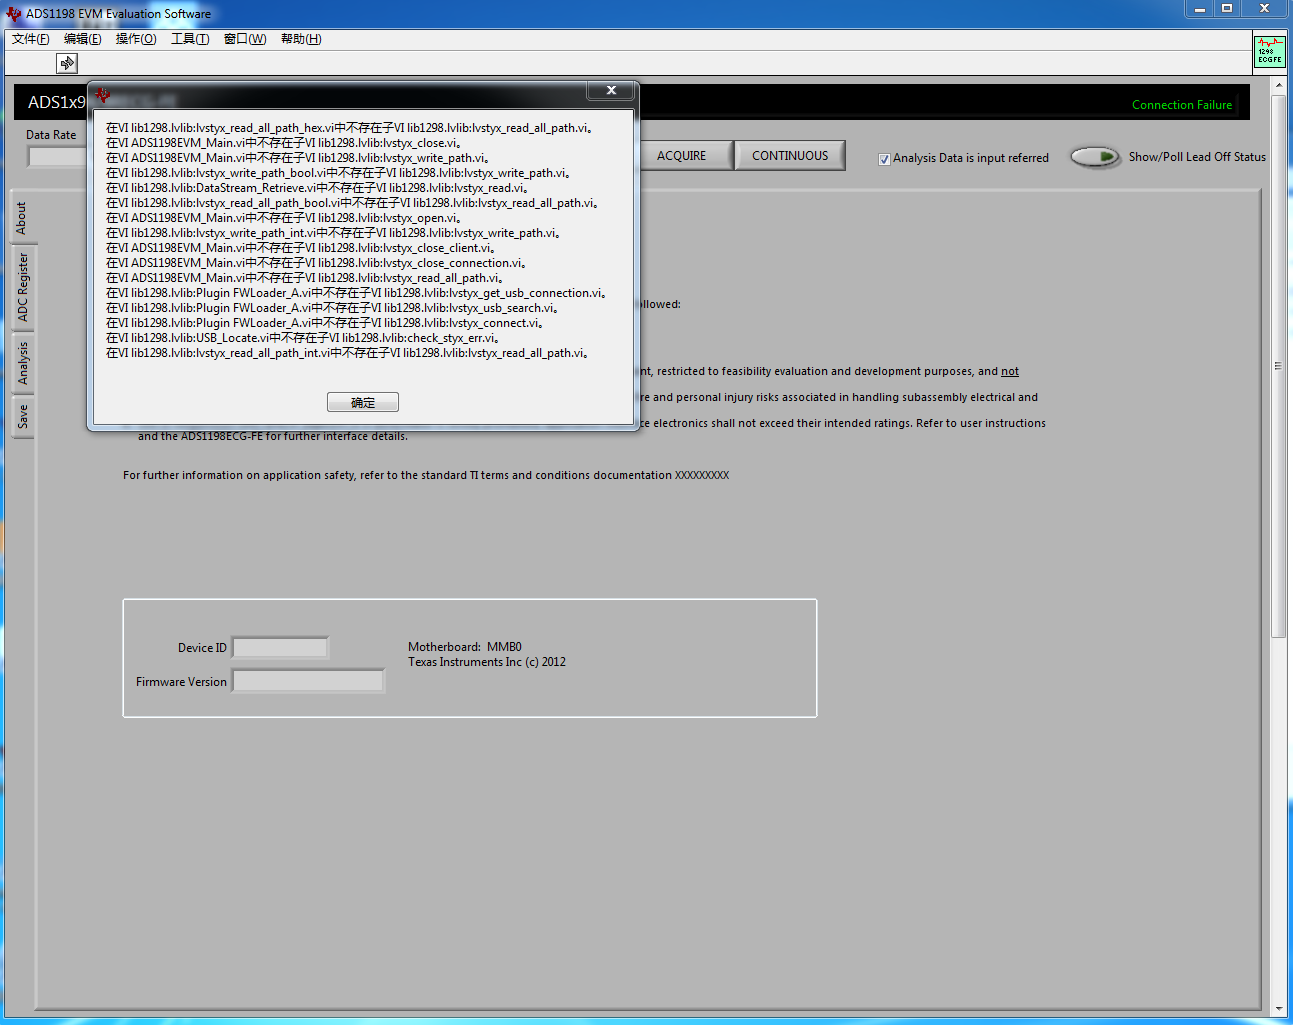Click the error line ending in lvstyx_open.vi
The width and height of the screenshot is (1293, 1025).
[x=283, y=218]
